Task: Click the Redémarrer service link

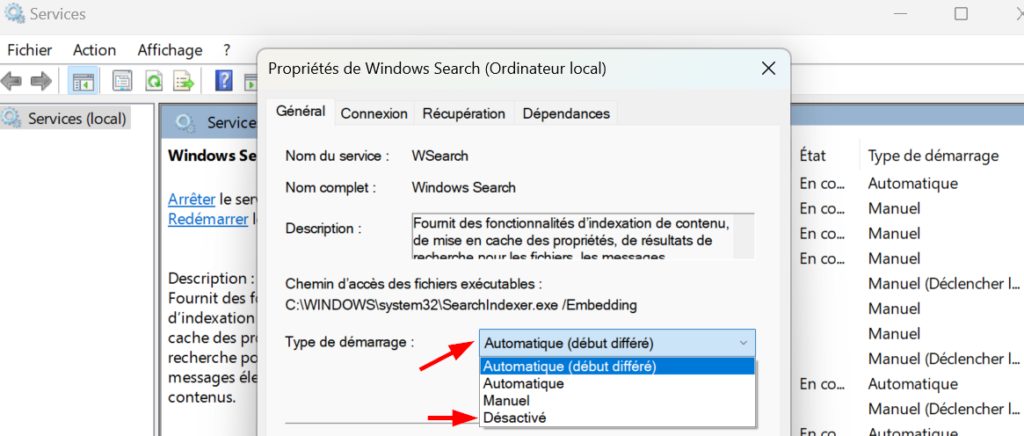Action: (x=208, y=219)
